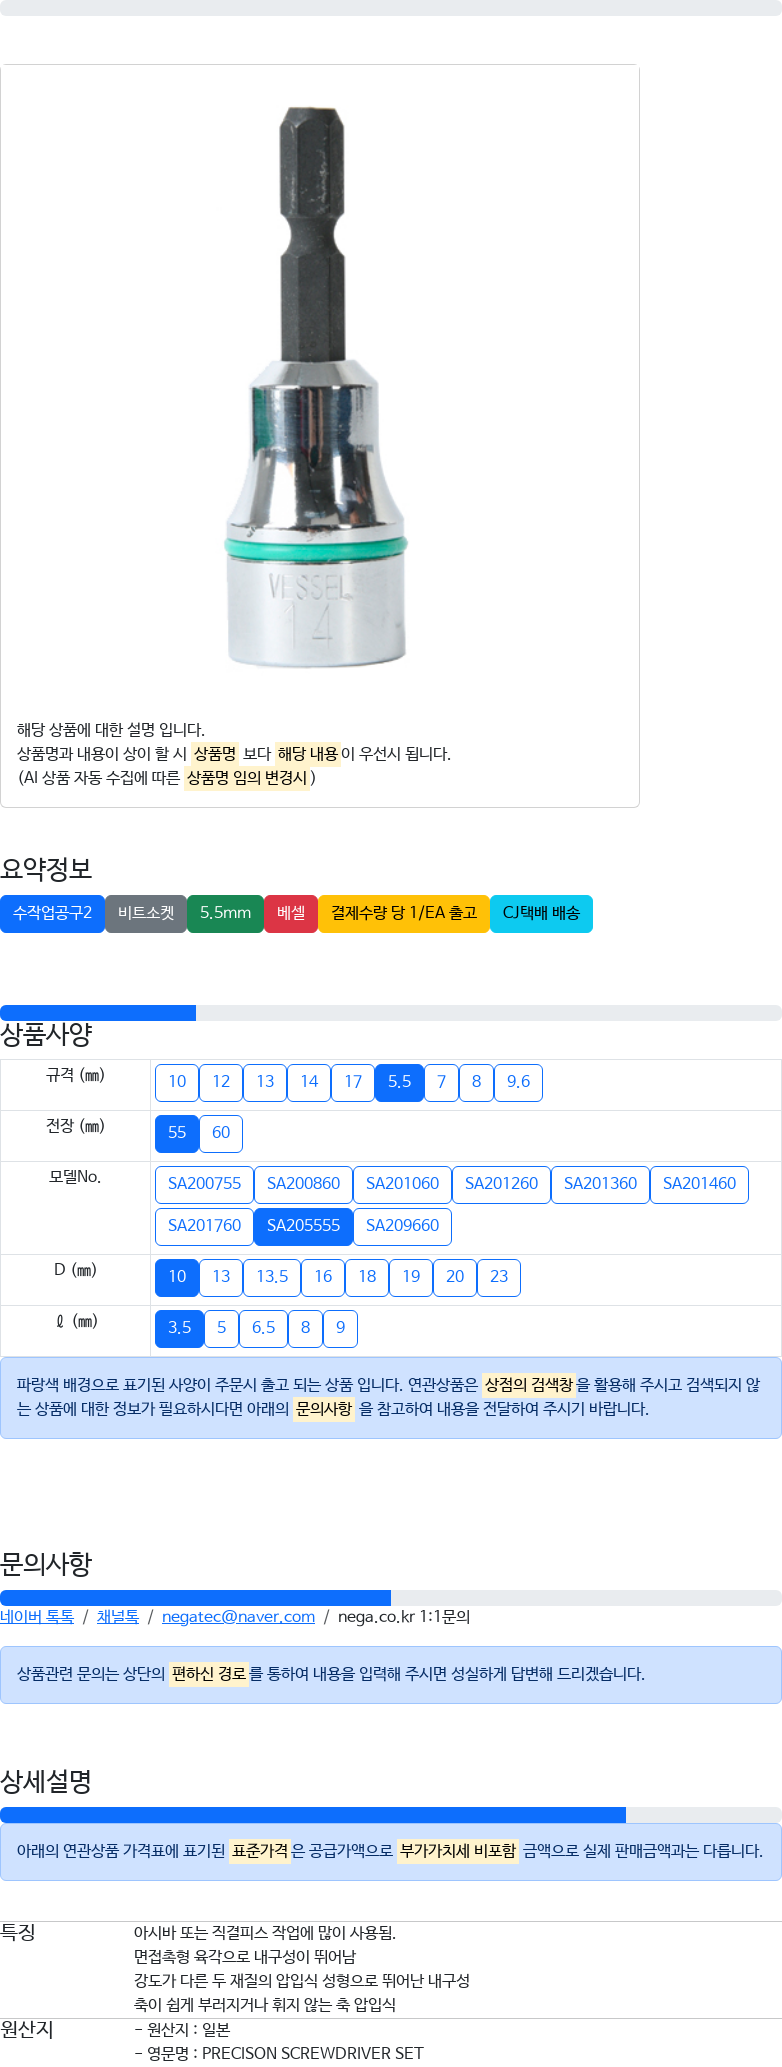Viewport: 782px width, 2067px height.
Task: Choose the 60 total length option
Action: coord(221,1133)
